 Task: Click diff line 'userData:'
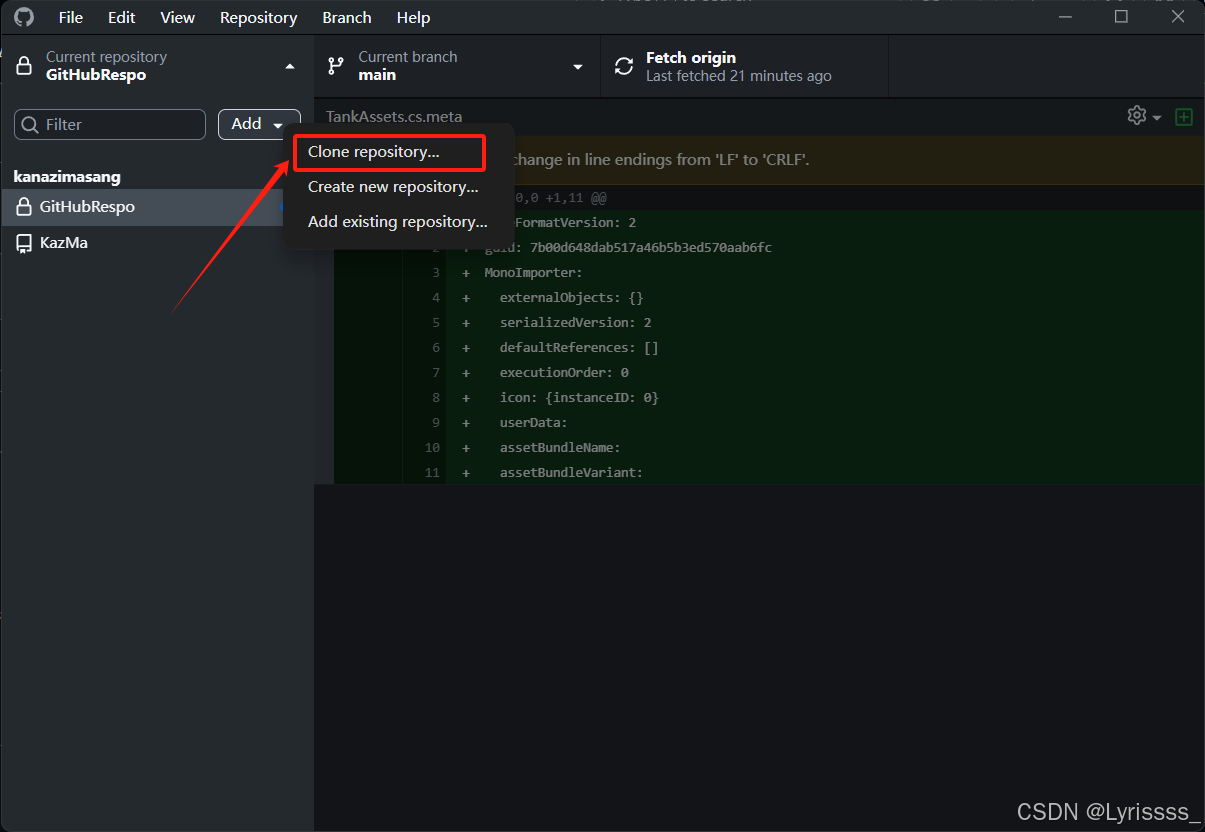click(x=533, y=422)
